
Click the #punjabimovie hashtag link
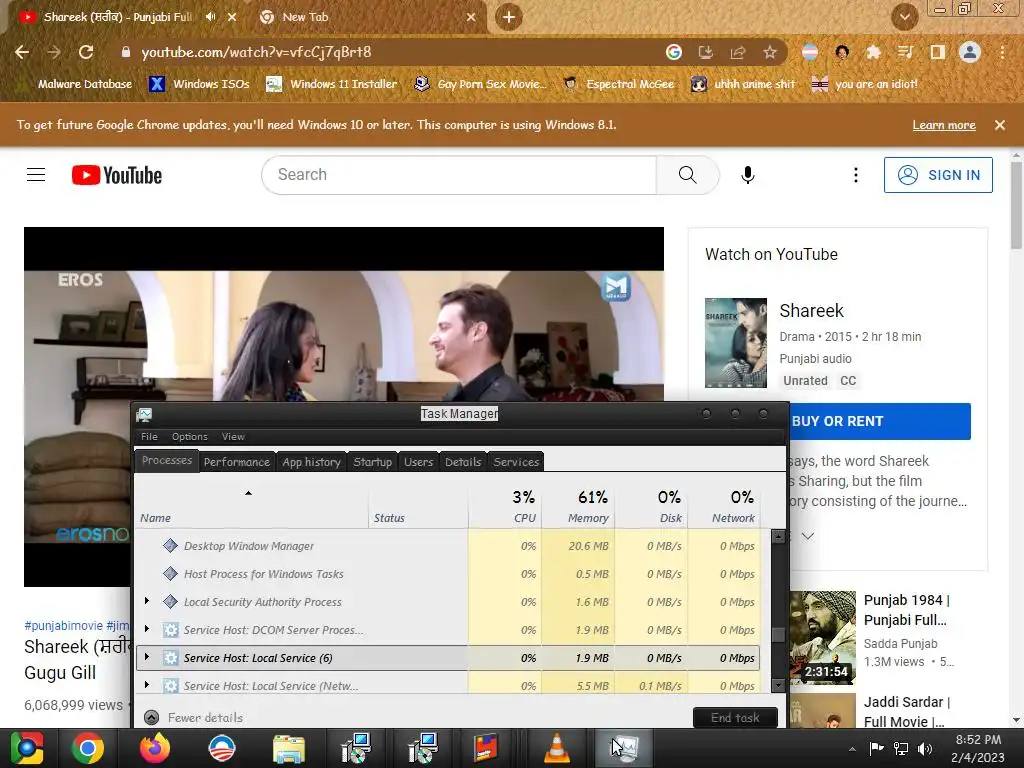tap(63, 625)
